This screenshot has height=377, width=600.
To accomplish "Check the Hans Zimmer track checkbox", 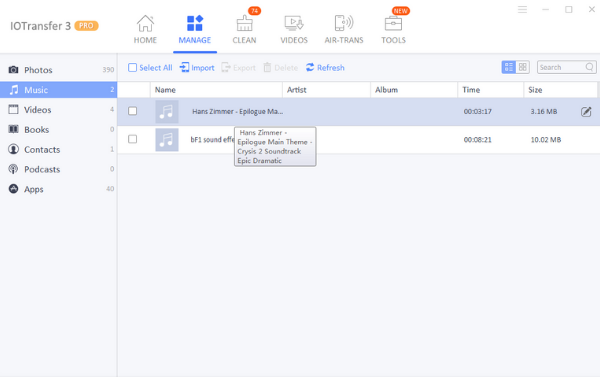I will [132, 111].
